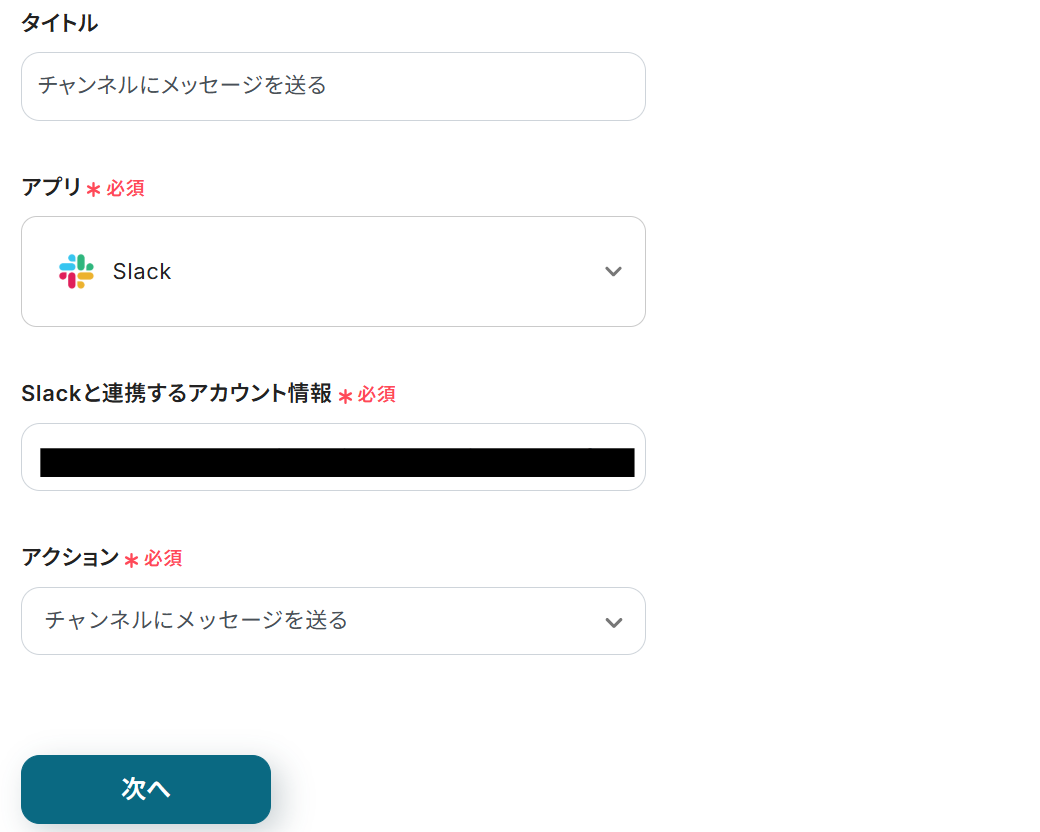Expand the アプリ dropdown chevron
The width and height of the screenshot is (1040, 832).
[x=613, y=272]
